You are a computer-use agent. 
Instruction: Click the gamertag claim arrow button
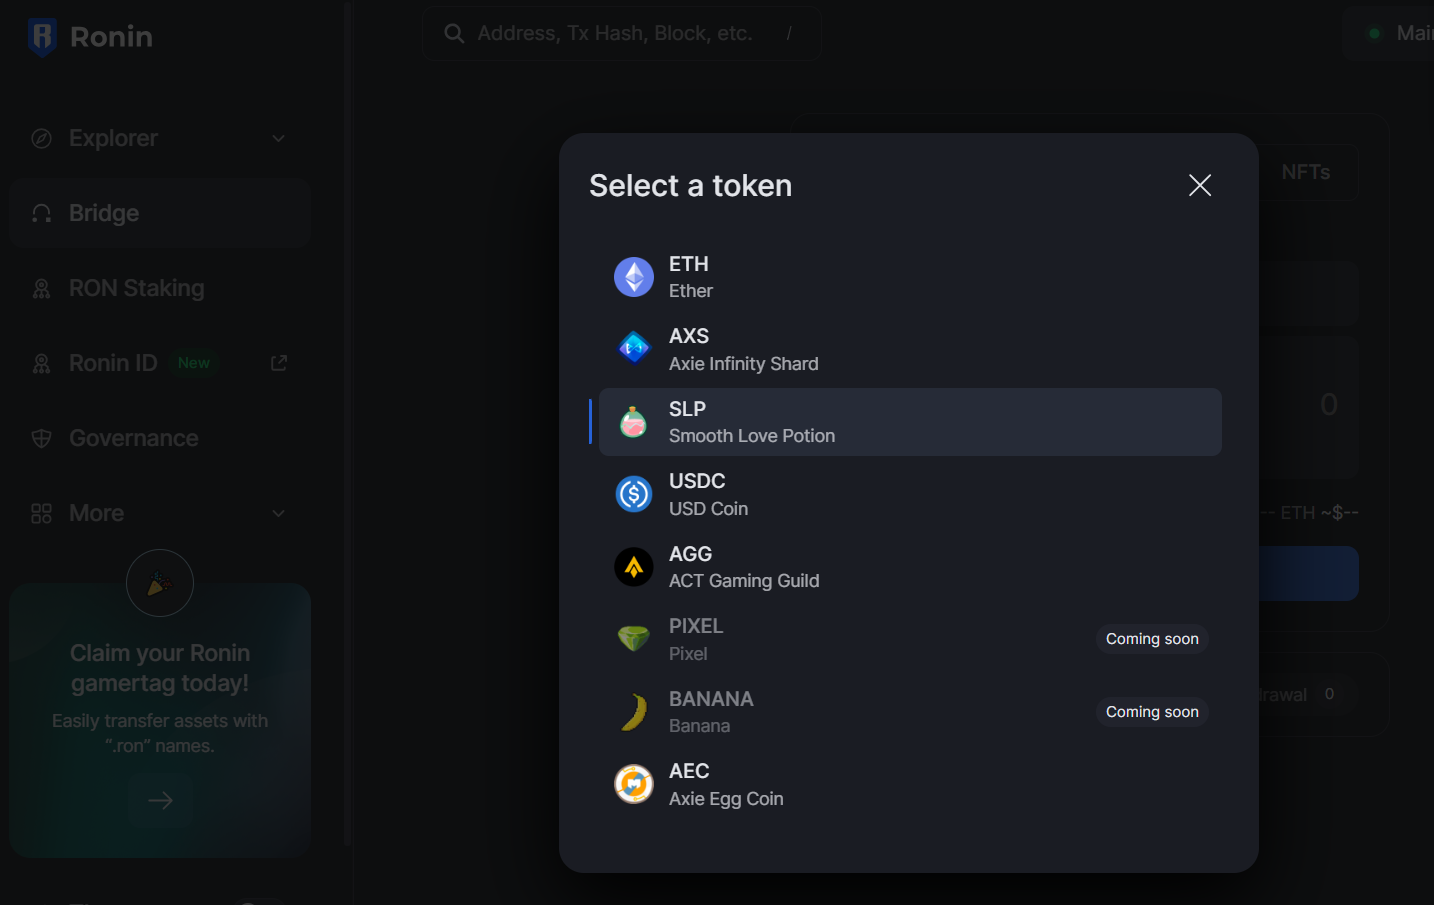pos(160,800)
